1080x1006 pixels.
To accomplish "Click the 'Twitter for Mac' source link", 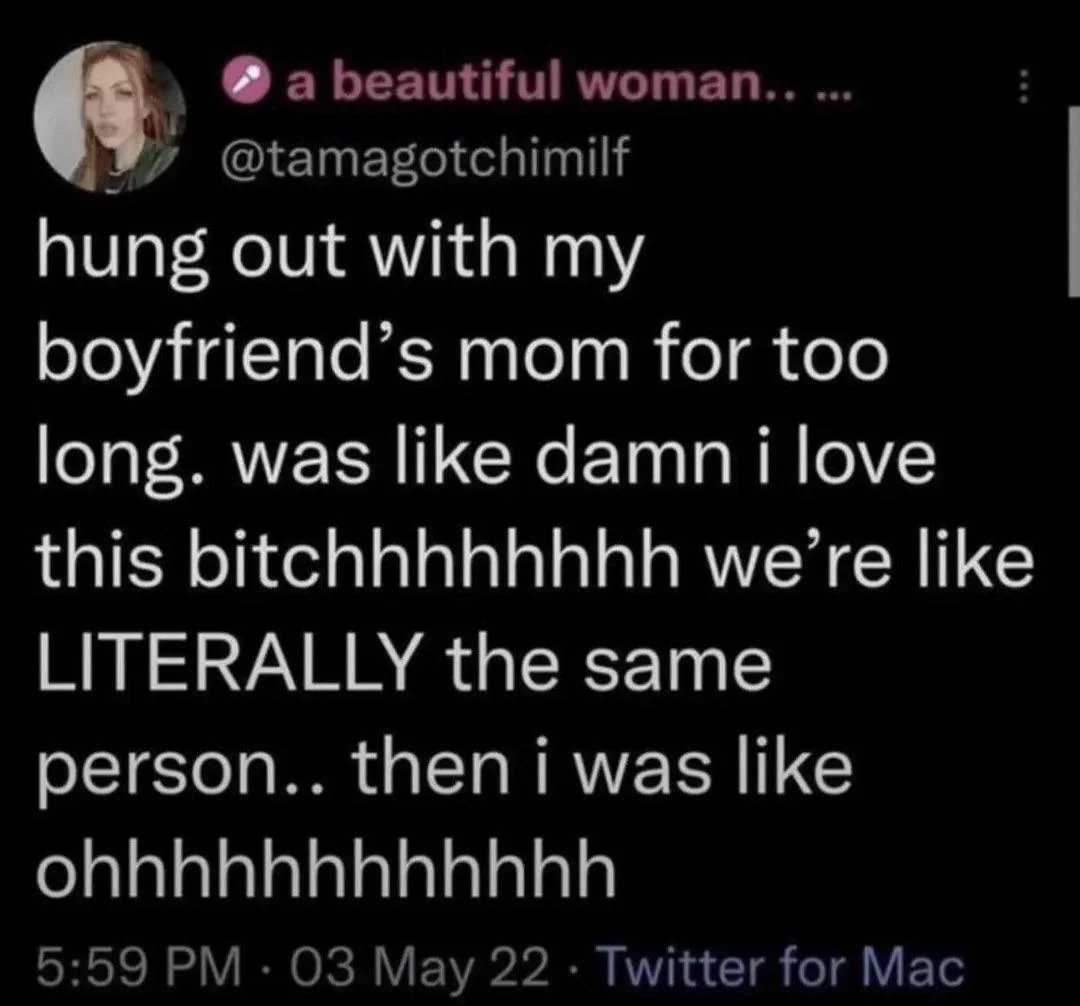I will coord(783,966).
